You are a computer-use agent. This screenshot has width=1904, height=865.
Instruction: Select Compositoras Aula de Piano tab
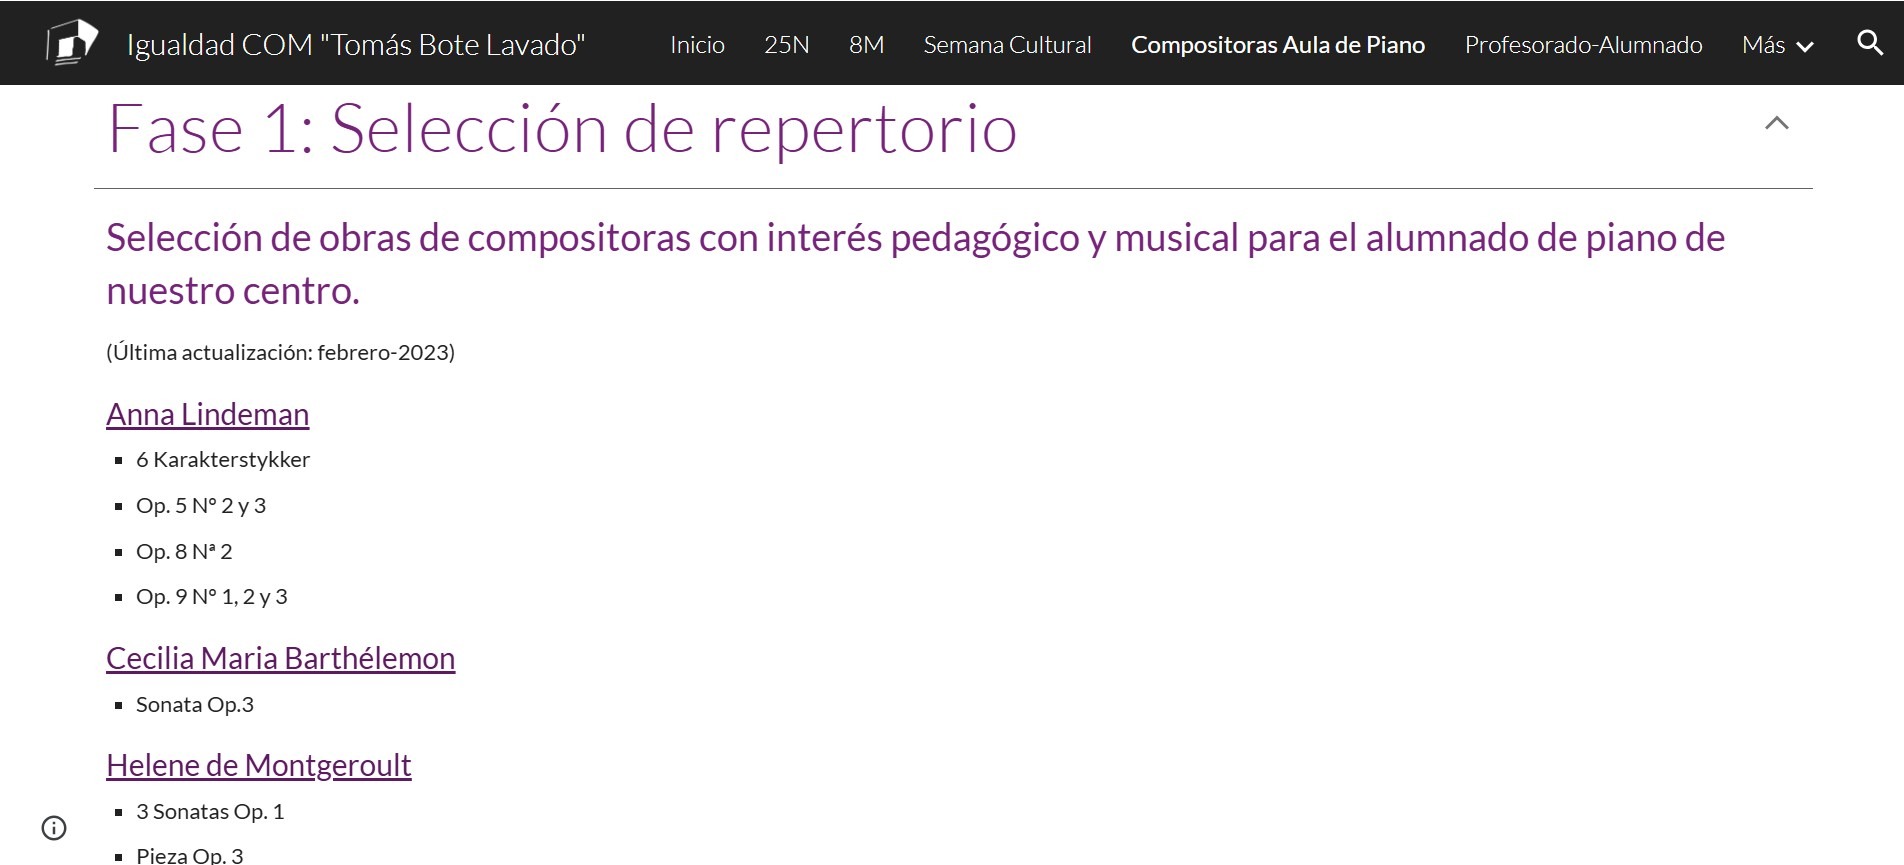click(x=1277, y=45)
